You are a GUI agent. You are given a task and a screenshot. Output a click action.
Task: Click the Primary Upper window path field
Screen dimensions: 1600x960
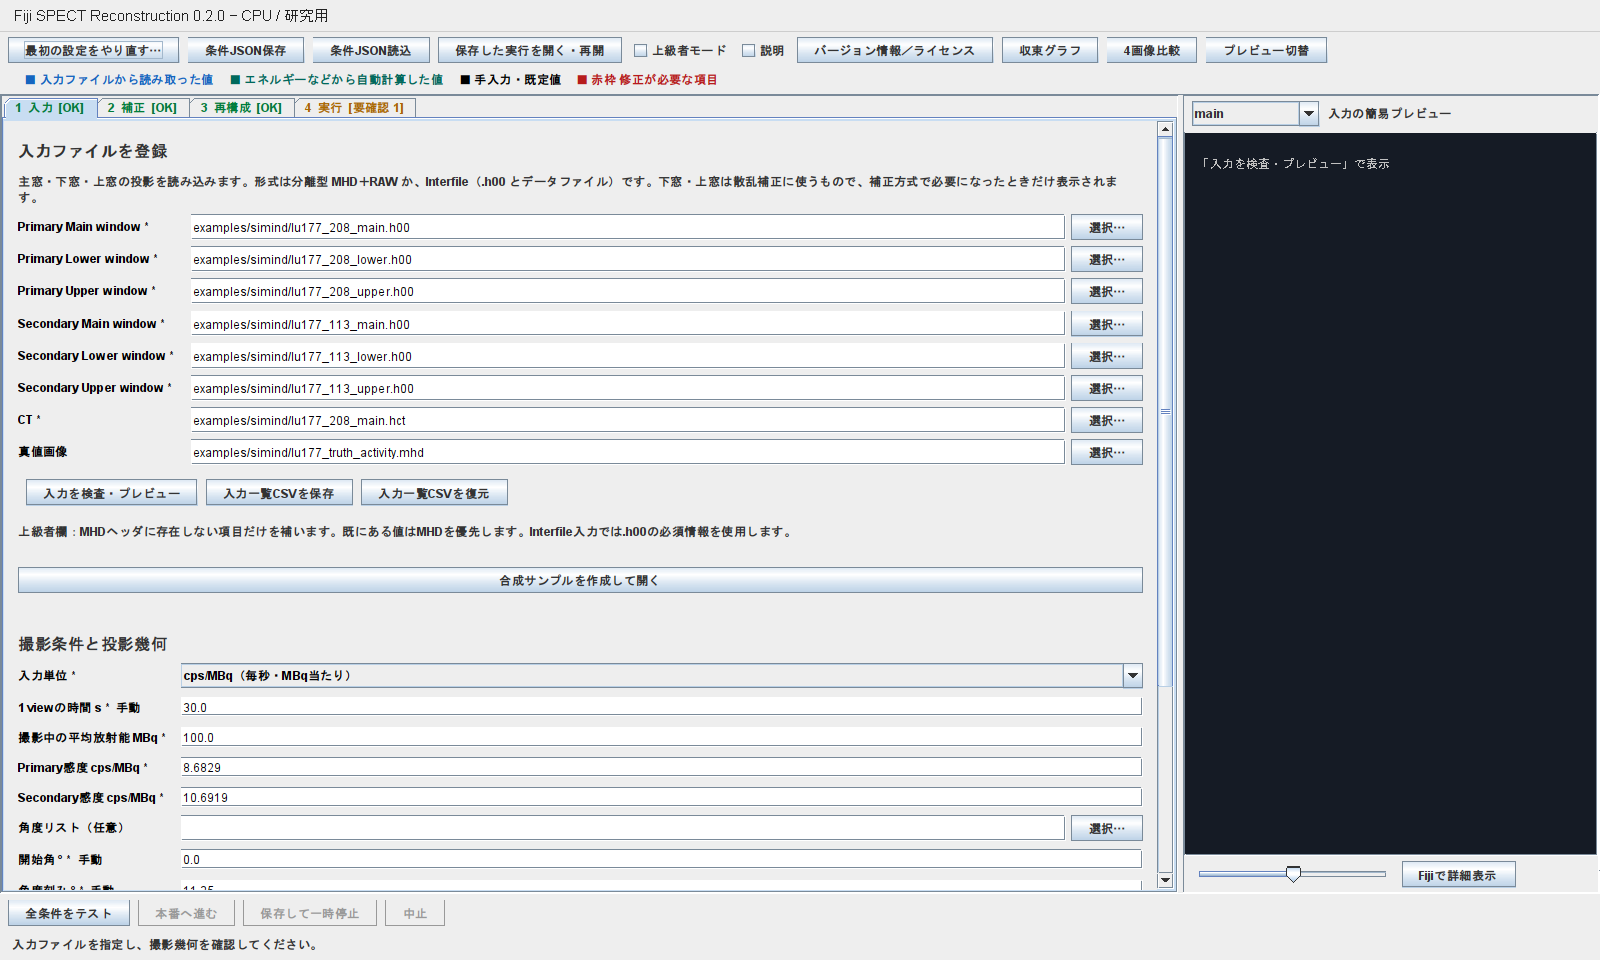[627, 291]
